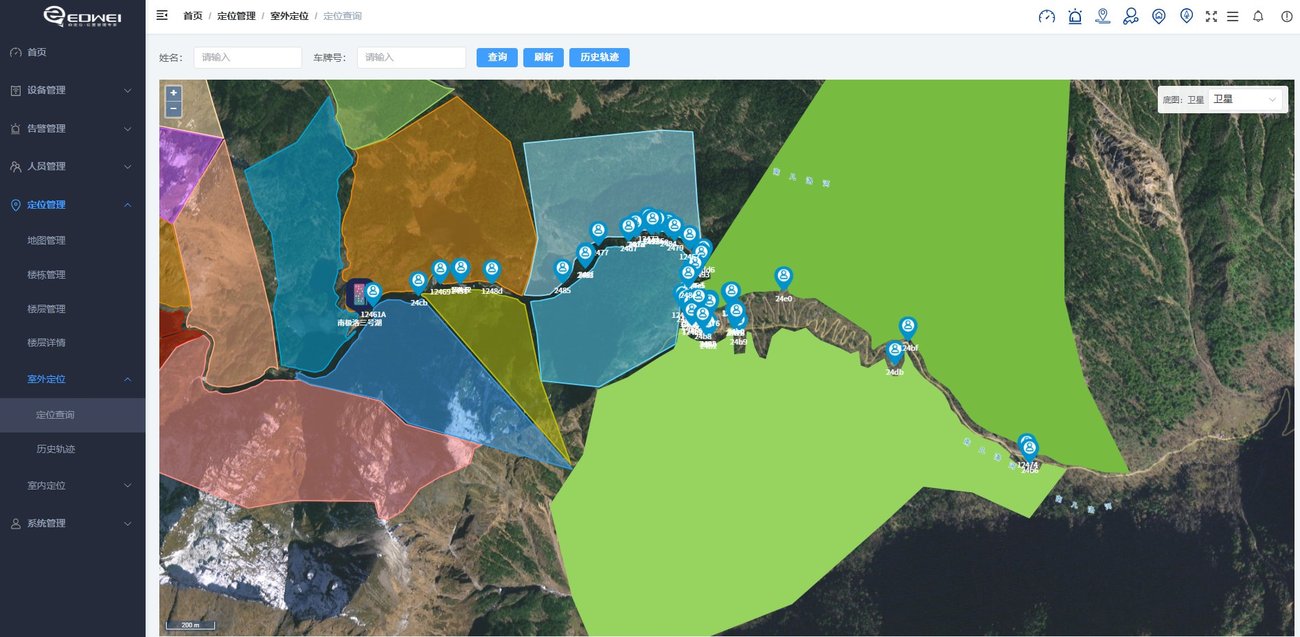Select person marker 1248d on map

coord(491,271)
